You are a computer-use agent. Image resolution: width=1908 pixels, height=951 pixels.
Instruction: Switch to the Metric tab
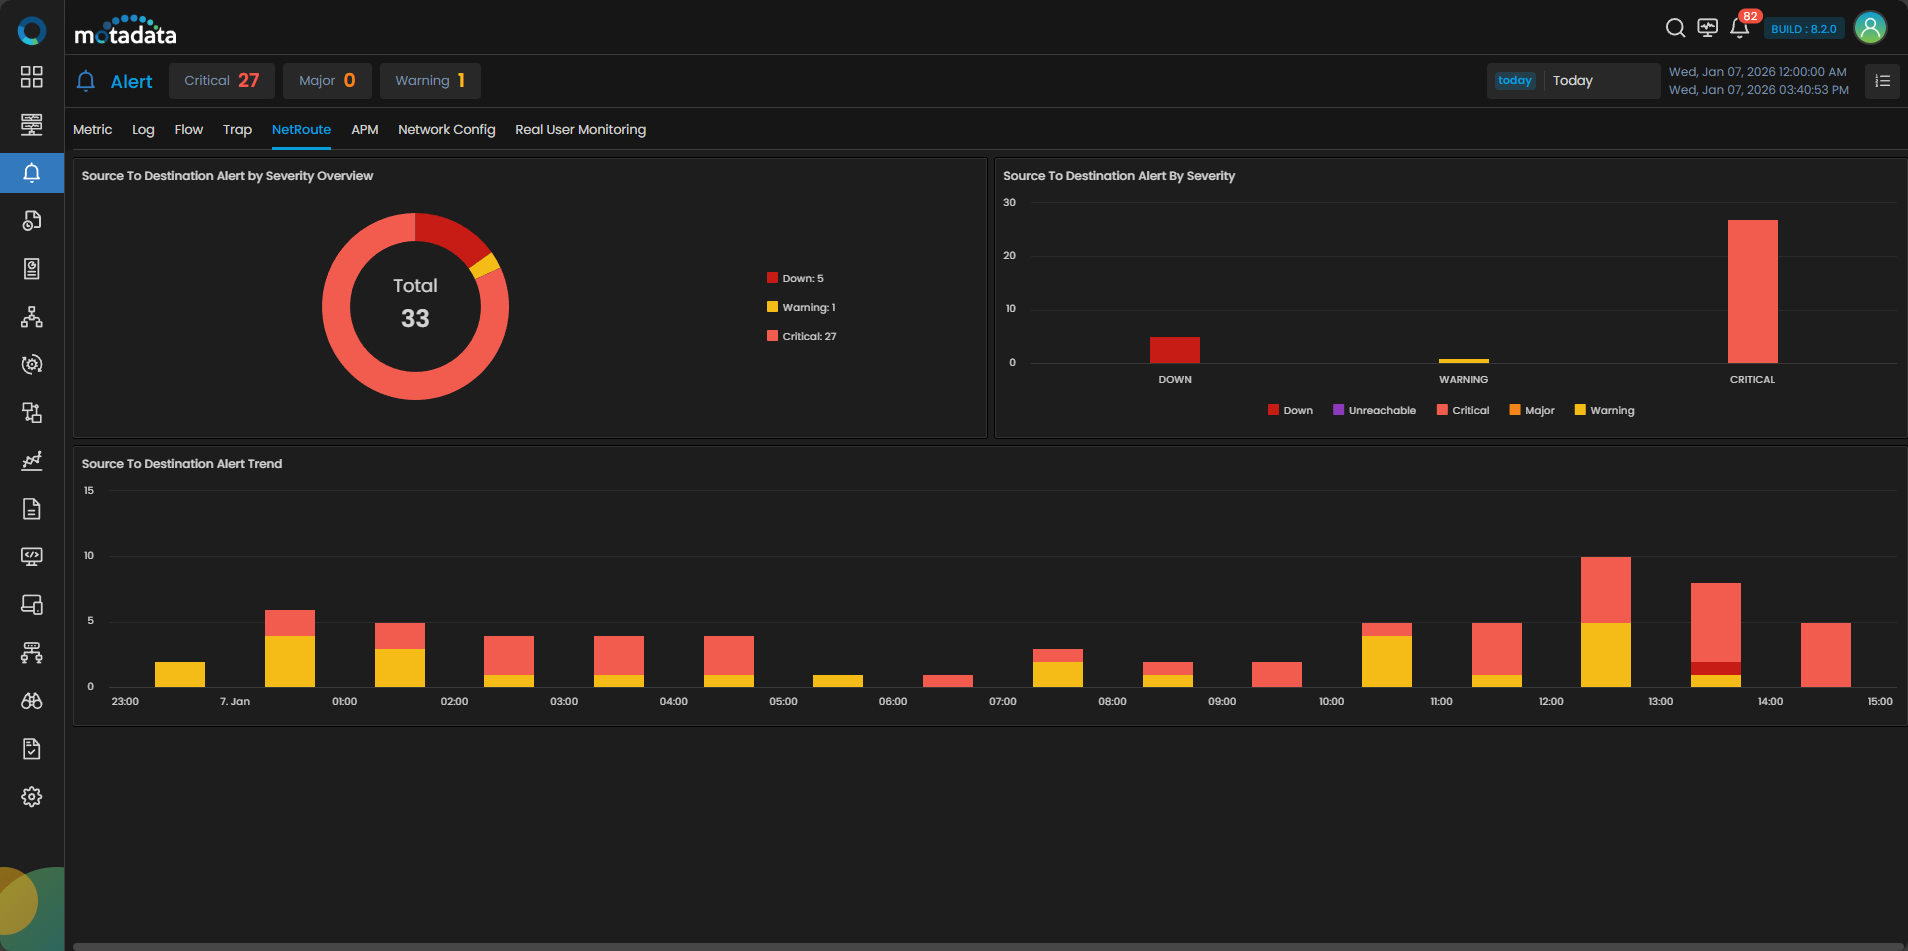click(x=92, y=130)
